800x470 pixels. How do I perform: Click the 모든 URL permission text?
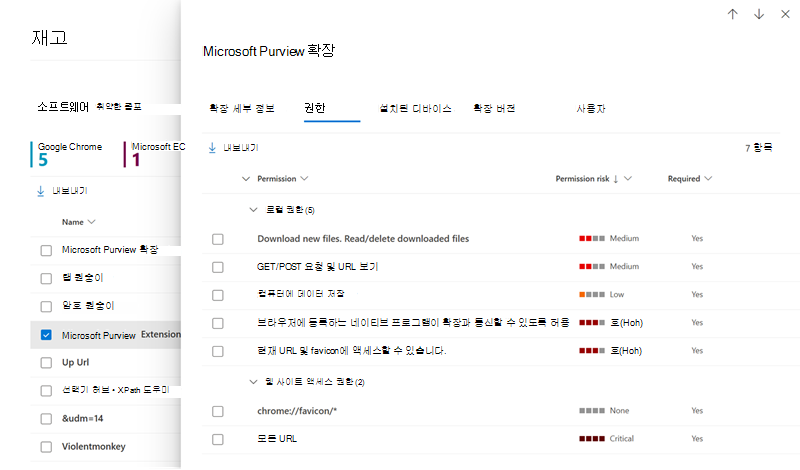click(277, 439)
